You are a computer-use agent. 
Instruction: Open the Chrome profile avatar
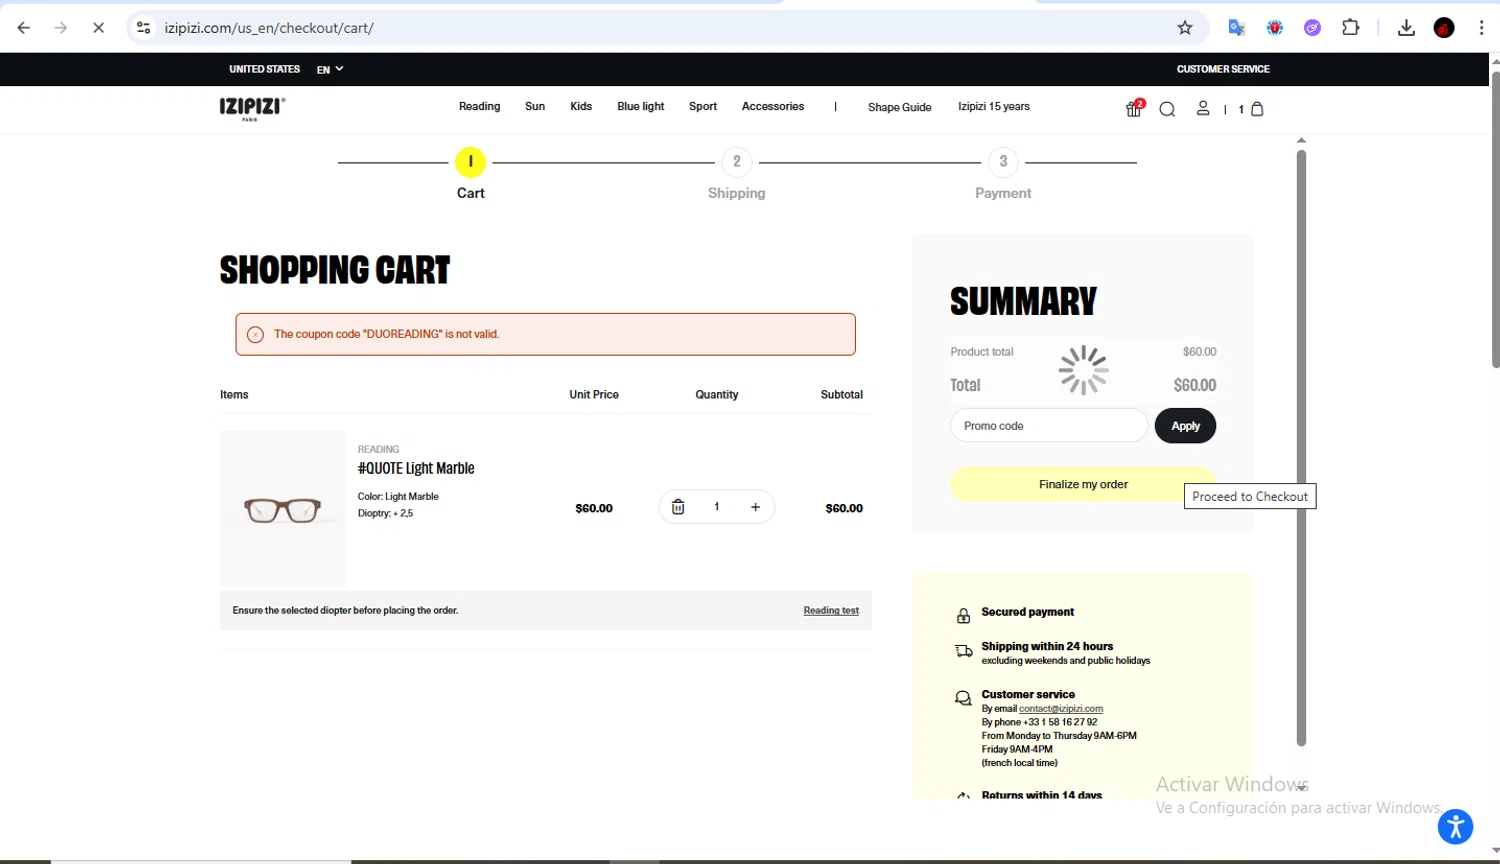(1444, 28)
